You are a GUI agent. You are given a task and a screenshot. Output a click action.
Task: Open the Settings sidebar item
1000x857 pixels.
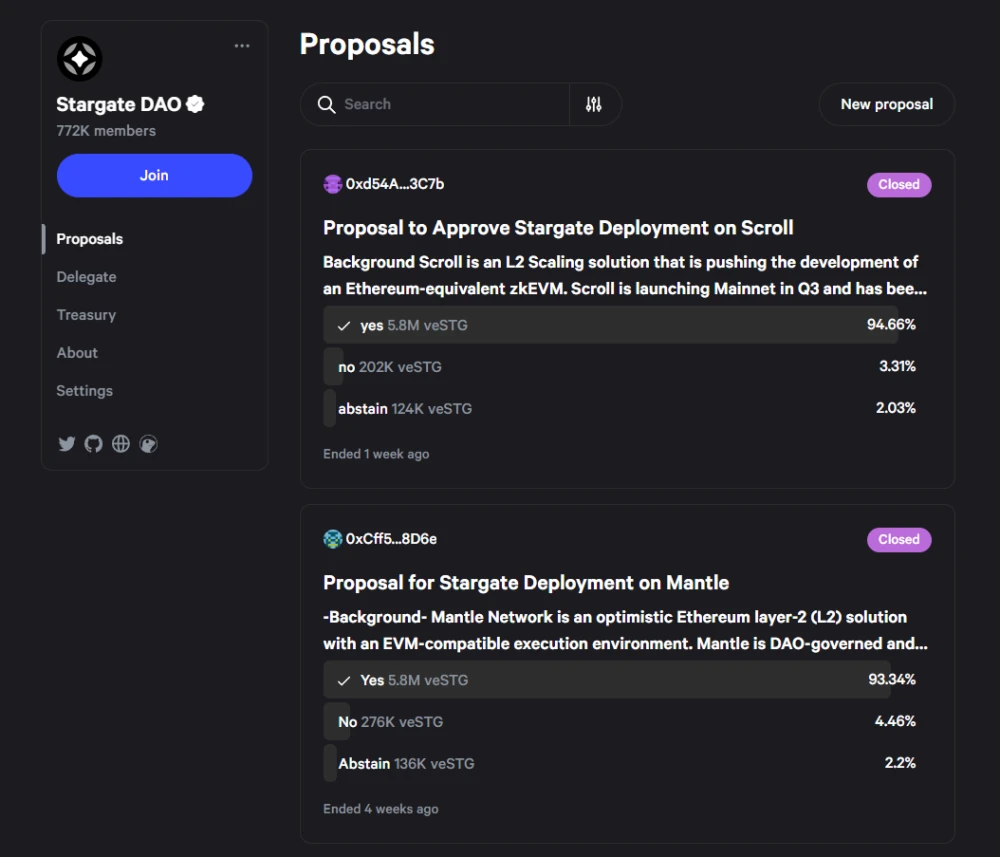pos(84,390)
